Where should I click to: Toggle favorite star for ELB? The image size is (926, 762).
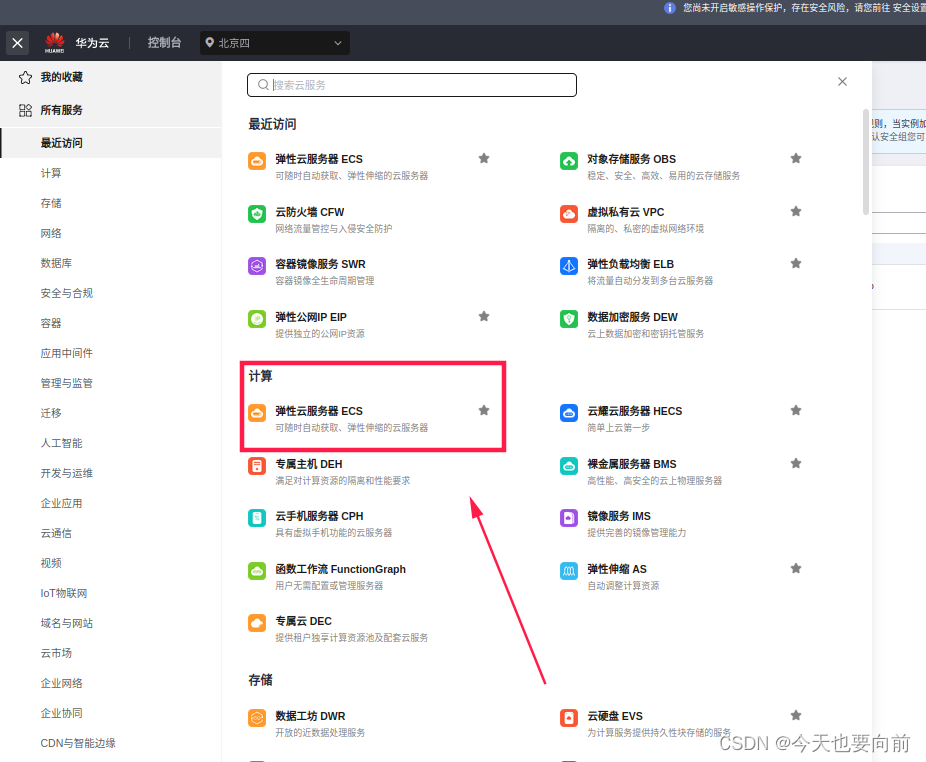796,263
